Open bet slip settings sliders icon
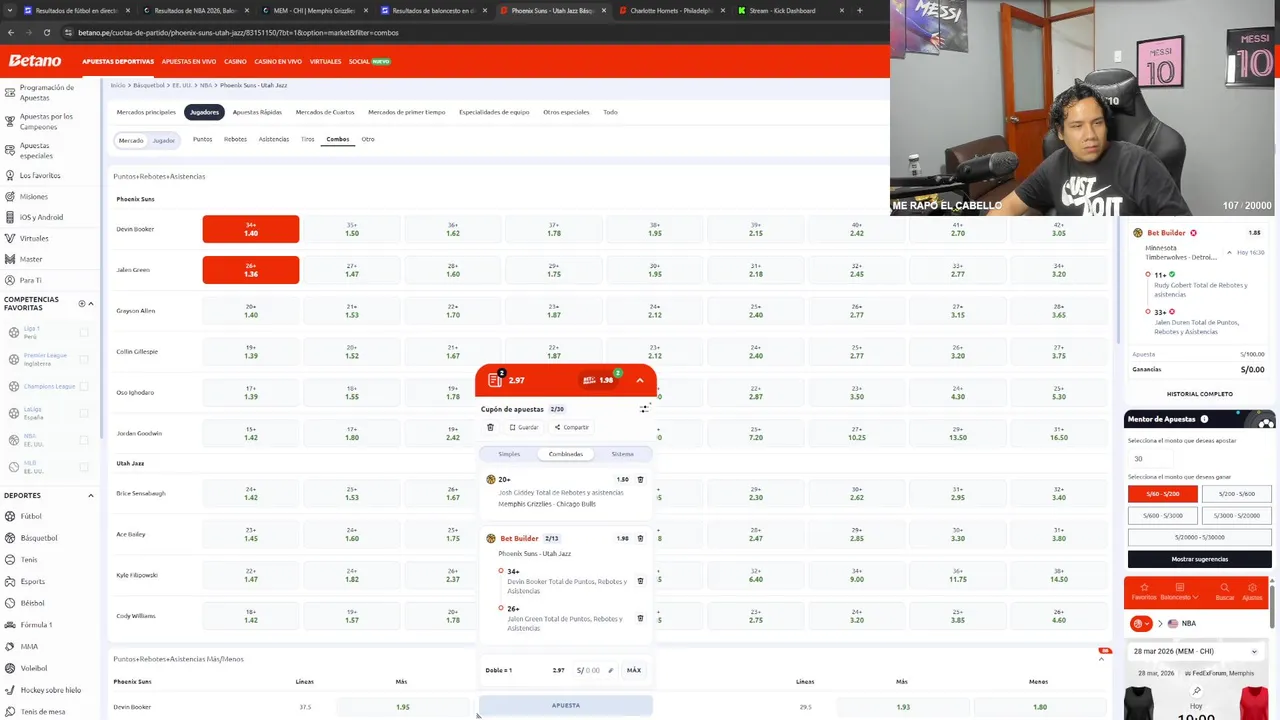The height and width of the screenshot is (720, 1280). tap(644, 409)
